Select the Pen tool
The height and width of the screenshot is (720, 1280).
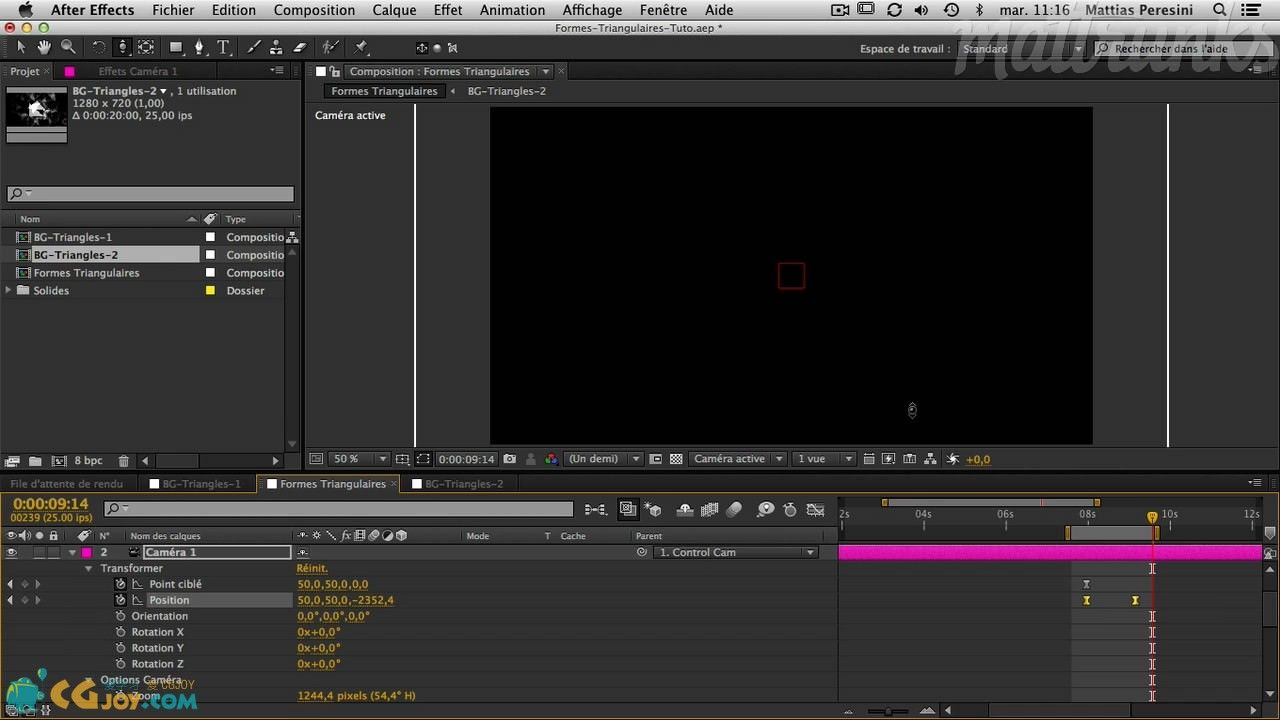click(199, 47)
